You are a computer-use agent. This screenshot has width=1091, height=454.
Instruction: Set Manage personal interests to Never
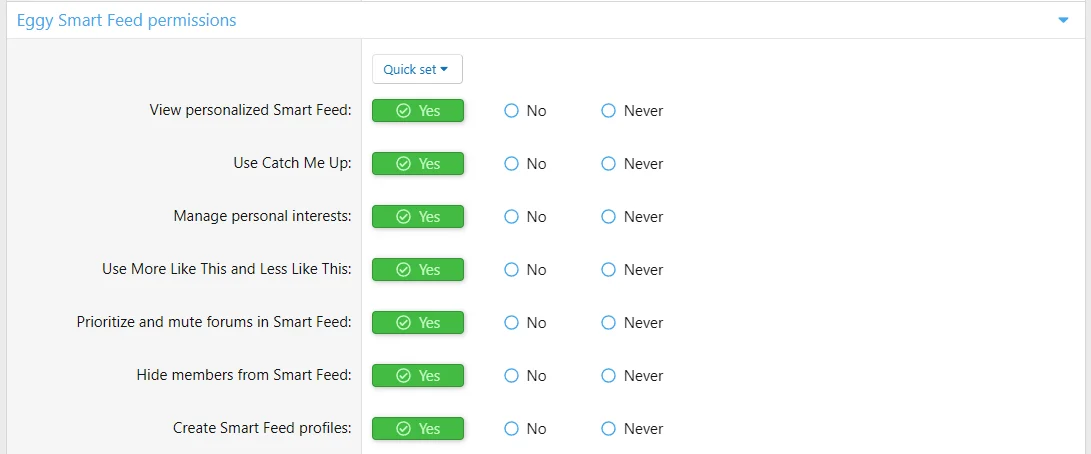[632, 217]
